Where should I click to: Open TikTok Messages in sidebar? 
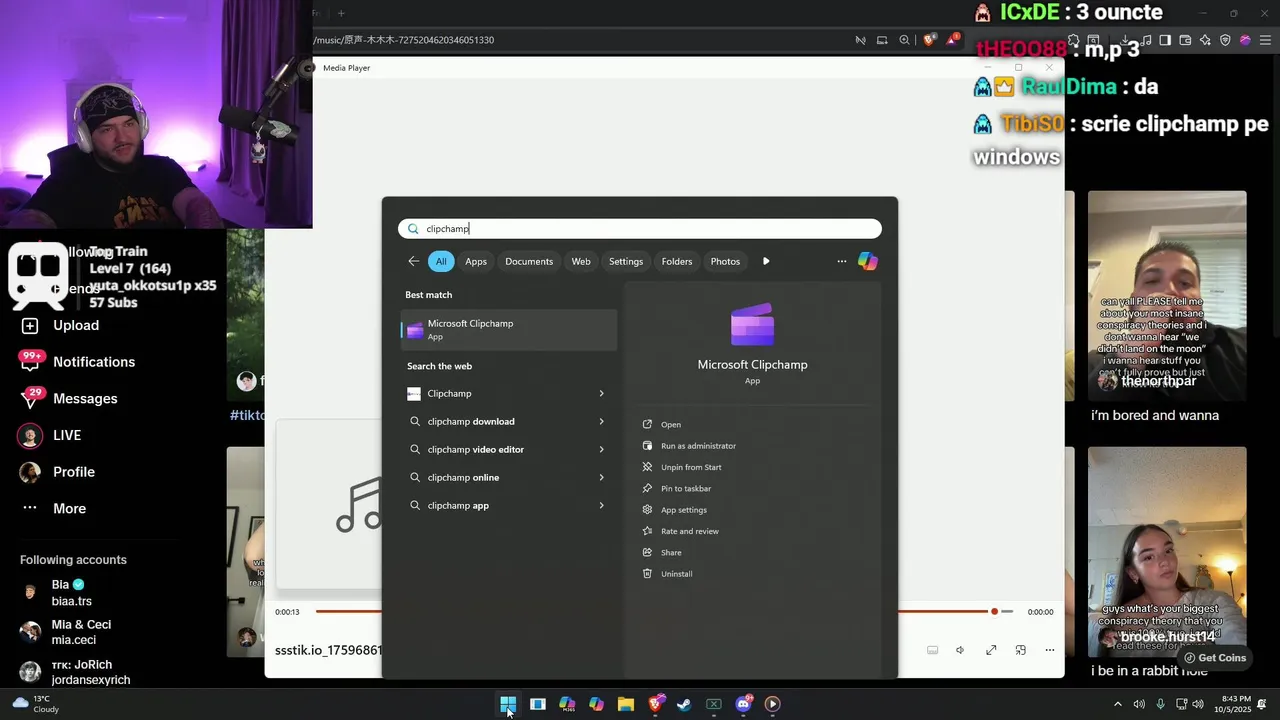coord(69,398)
